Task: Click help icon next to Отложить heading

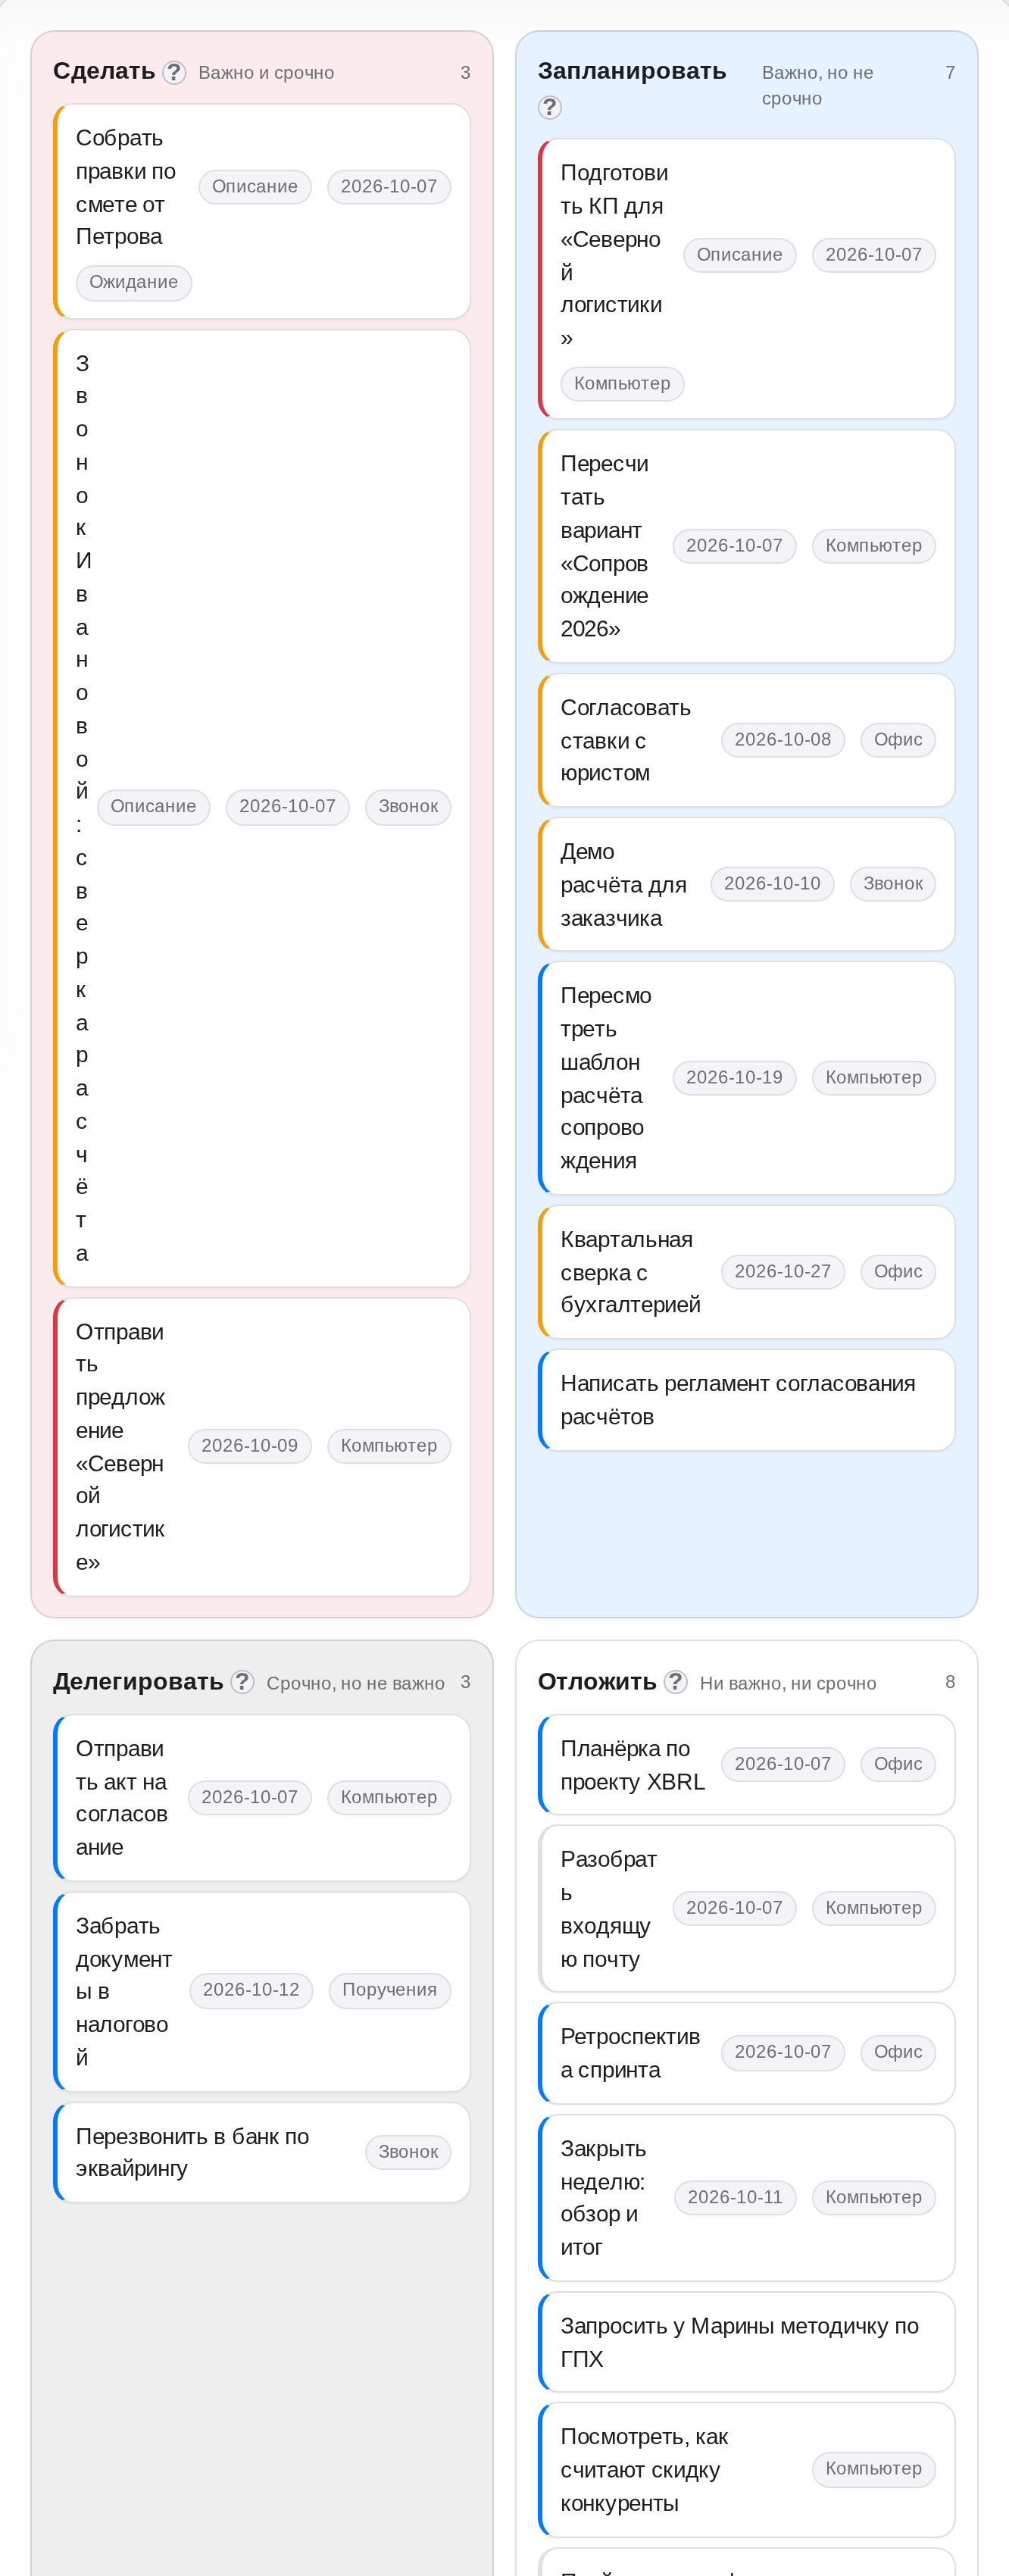Action: point(676,1682)
